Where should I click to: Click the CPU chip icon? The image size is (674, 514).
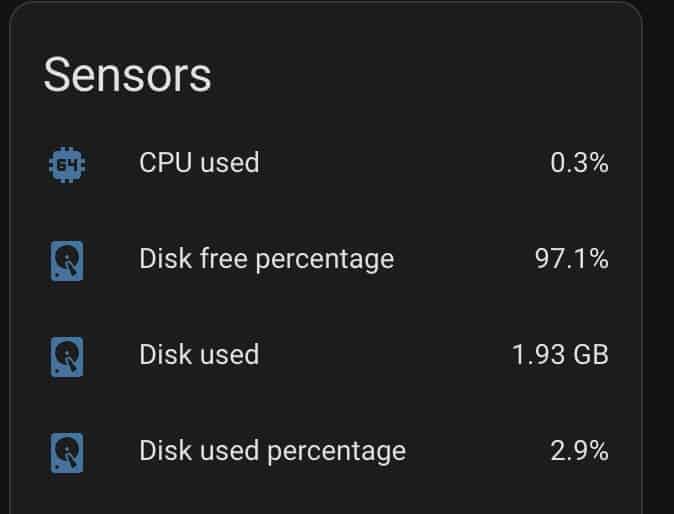67,165
